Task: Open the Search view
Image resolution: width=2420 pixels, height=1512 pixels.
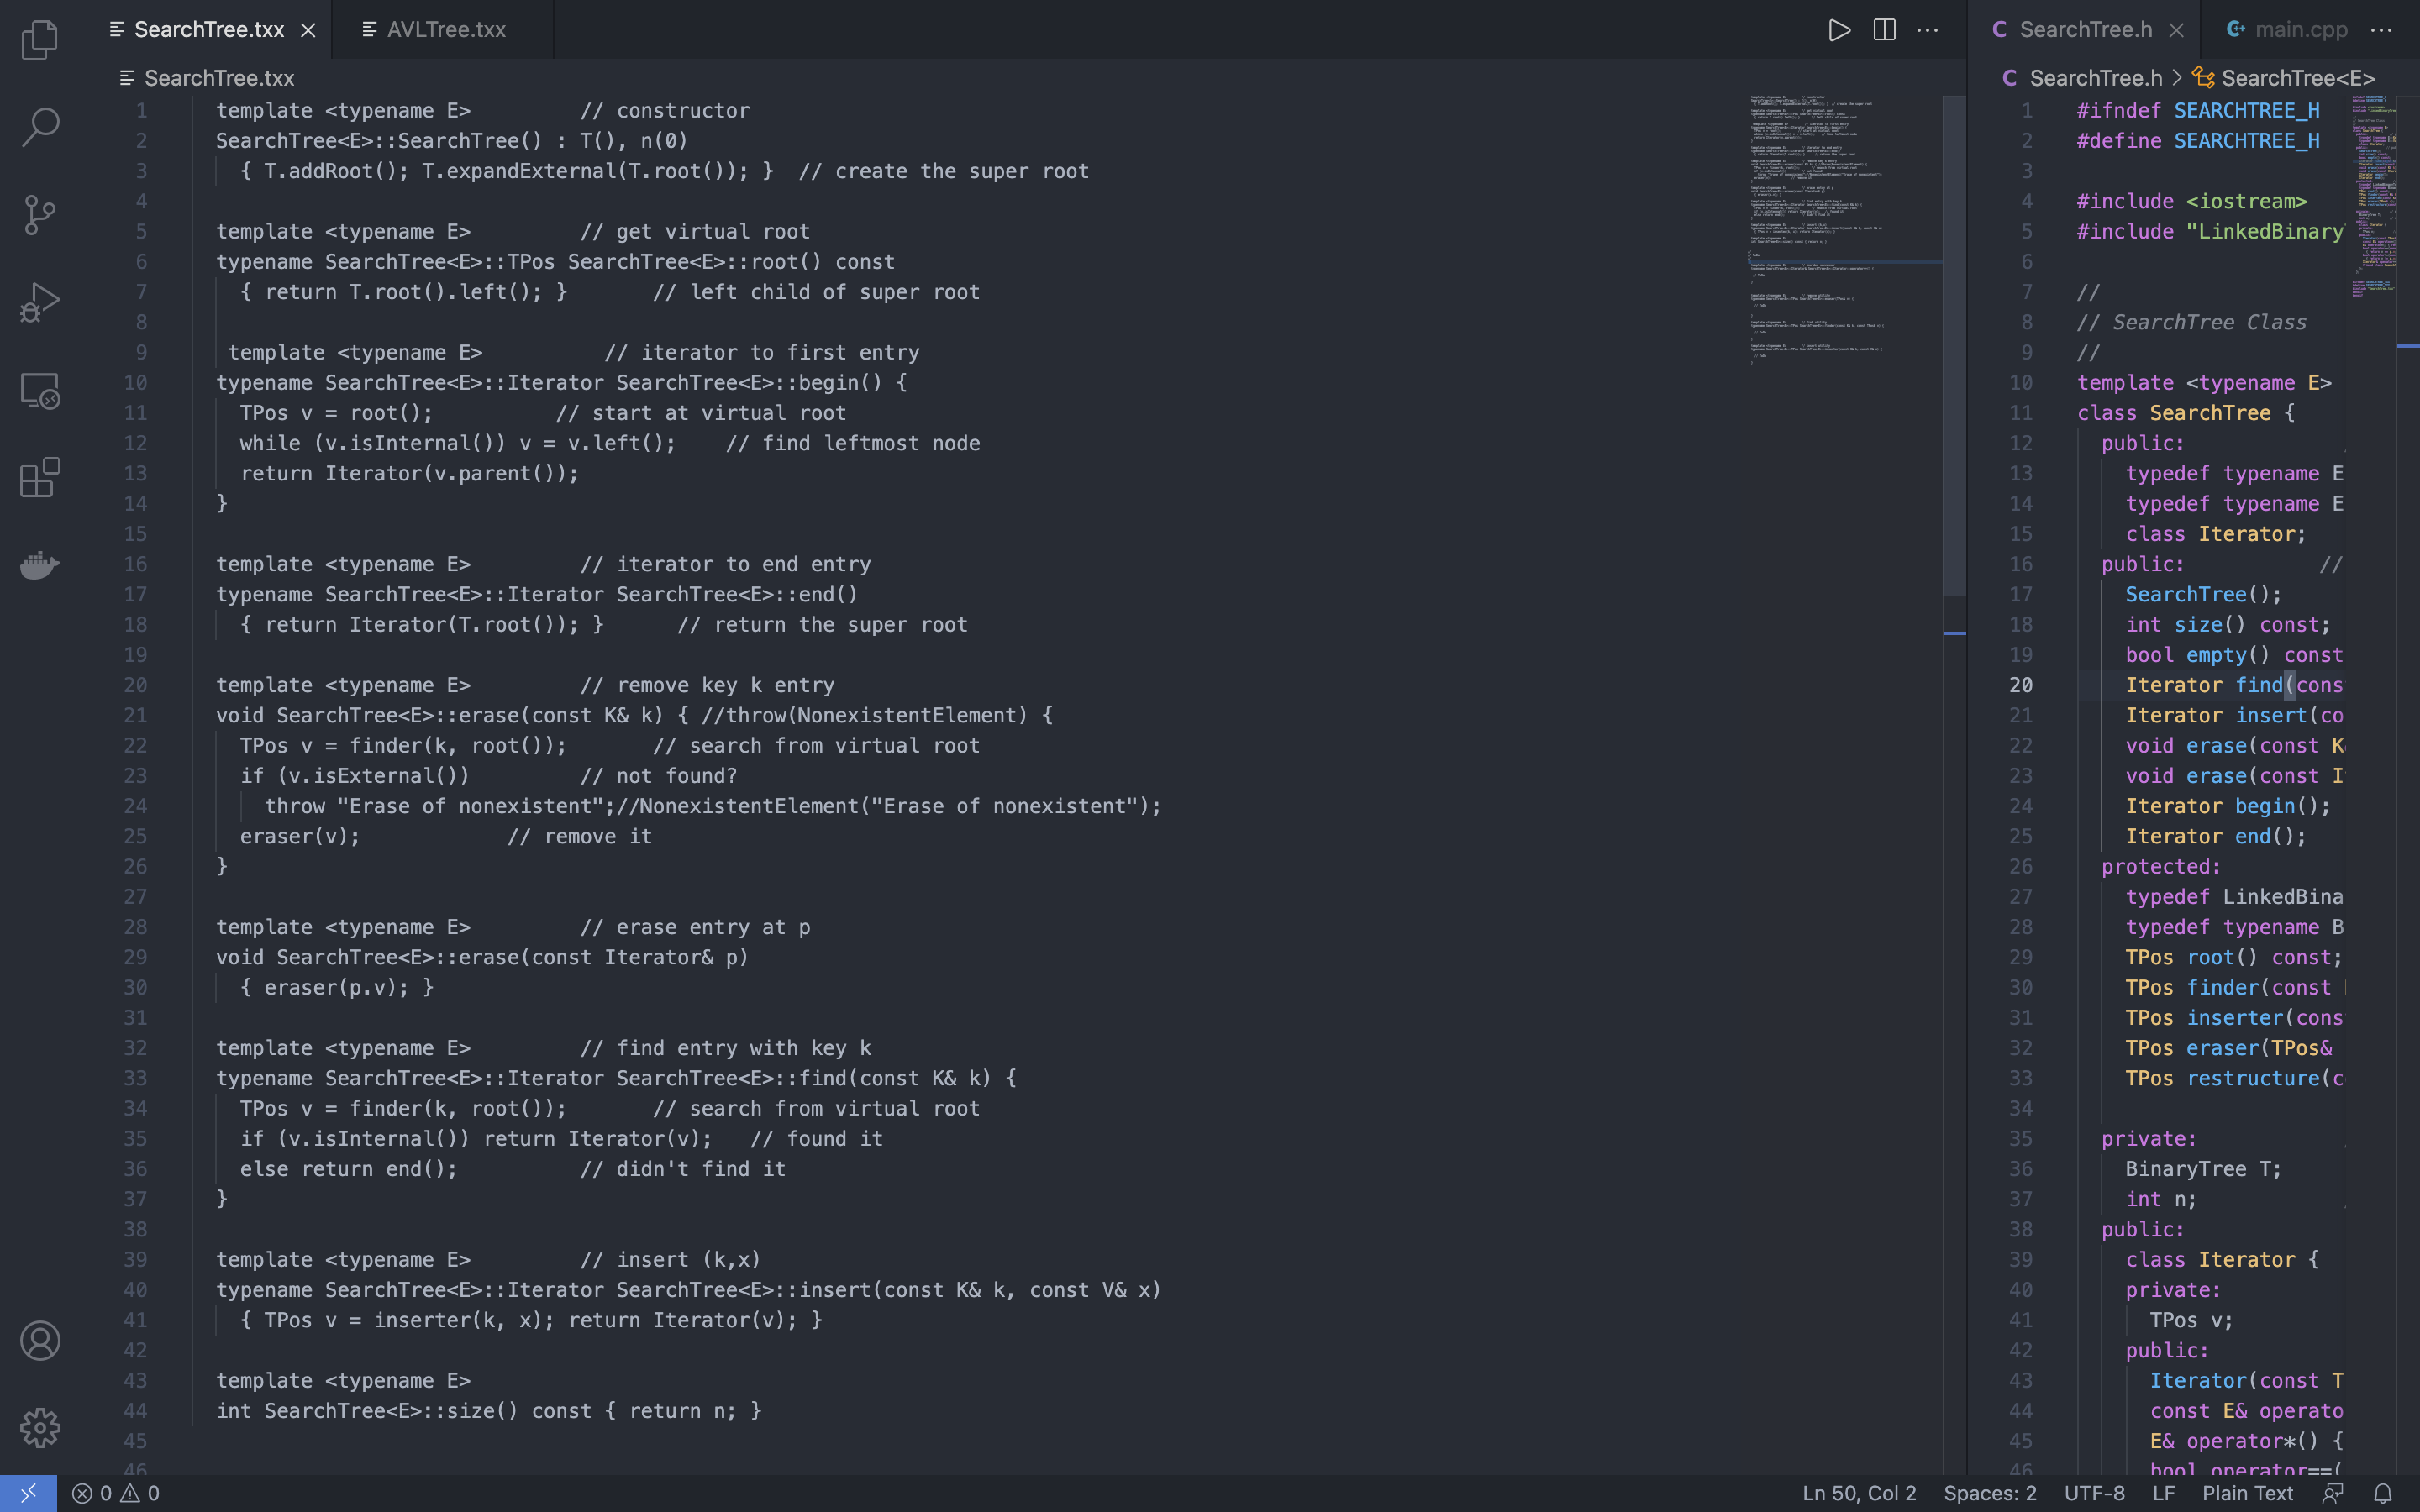Action: pos(40,127)
